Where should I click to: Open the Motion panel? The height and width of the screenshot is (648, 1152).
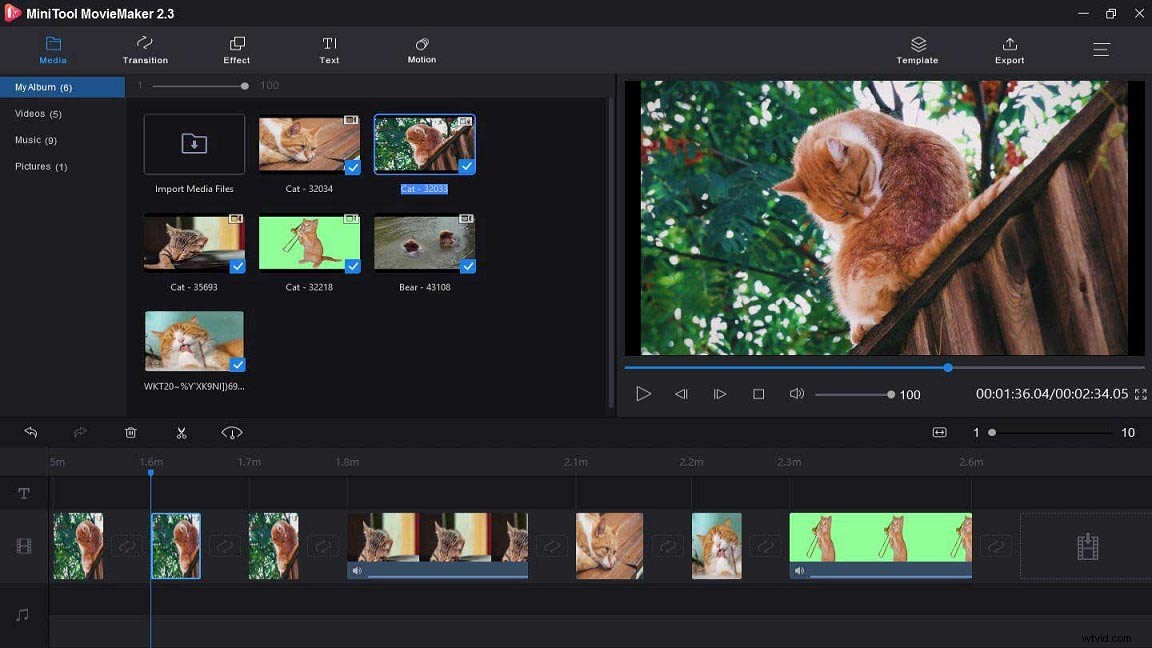(421, 50)
